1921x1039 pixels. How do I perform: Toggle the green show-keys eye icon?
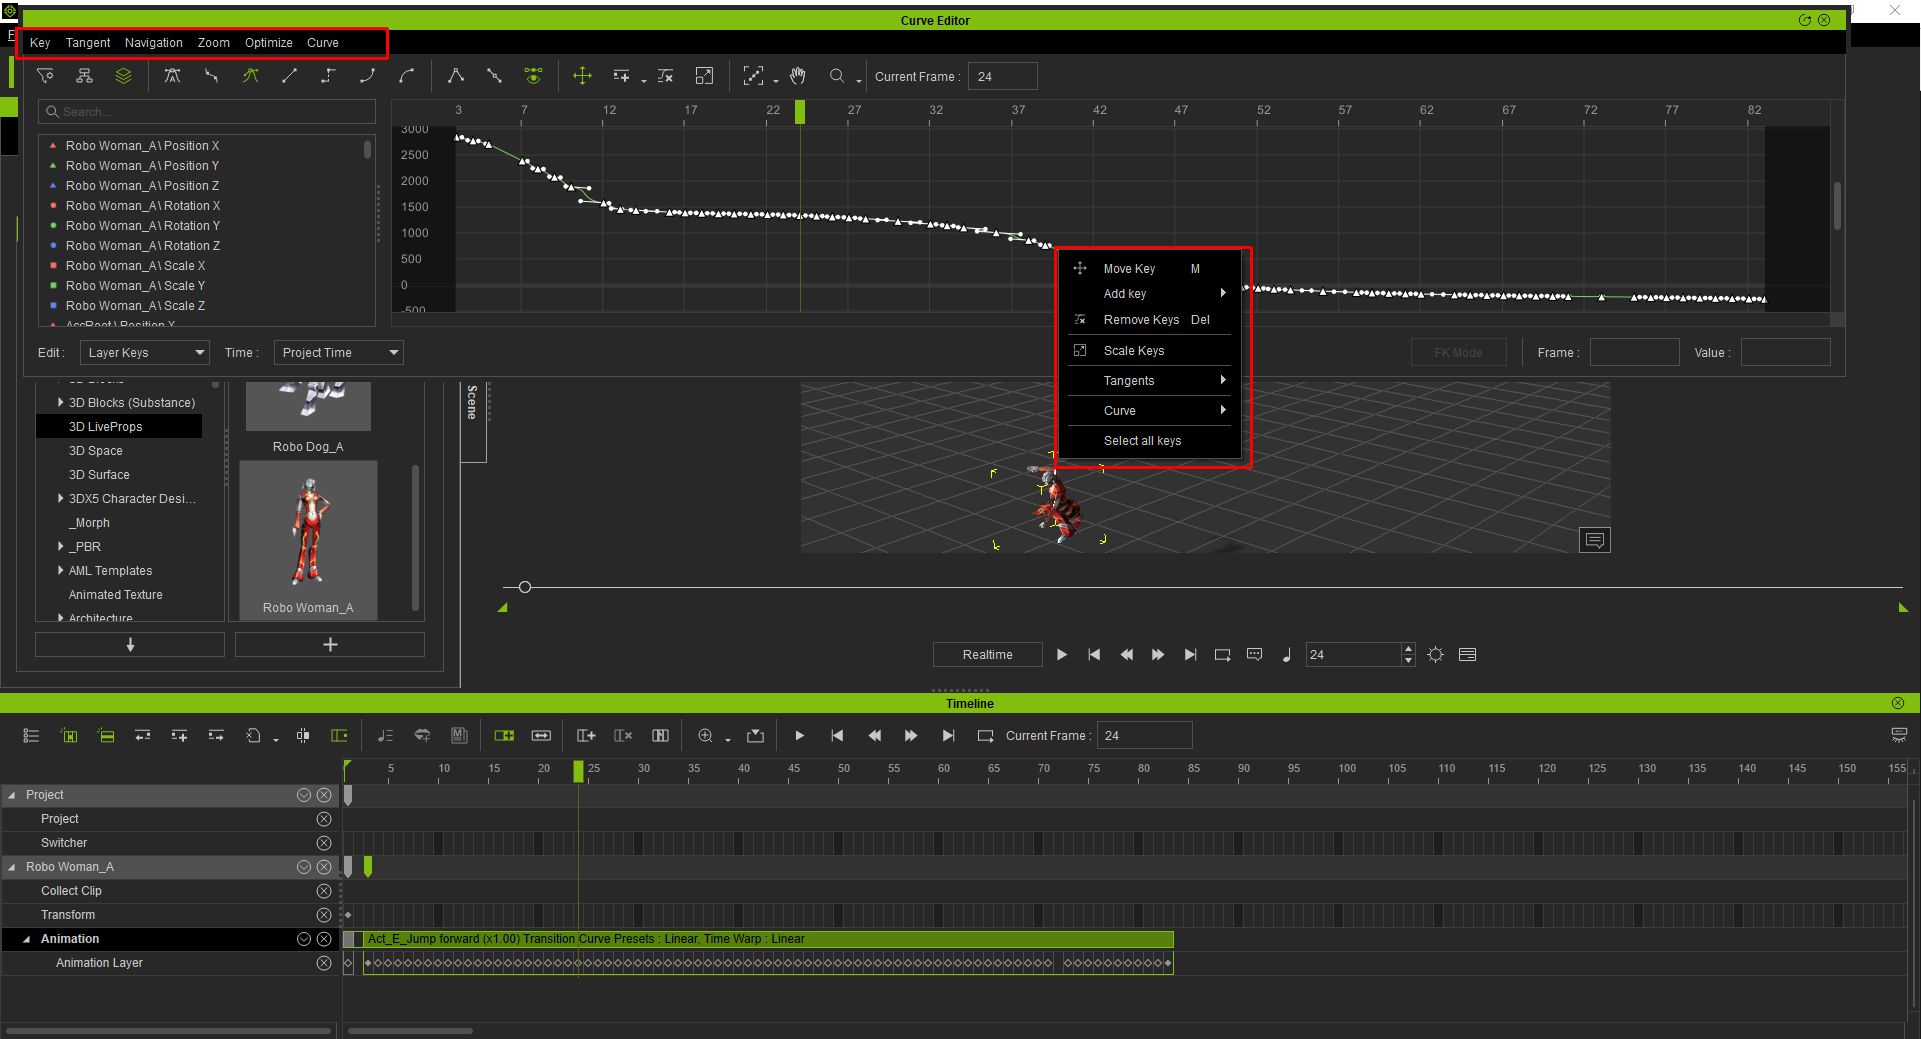coord(533,76)
